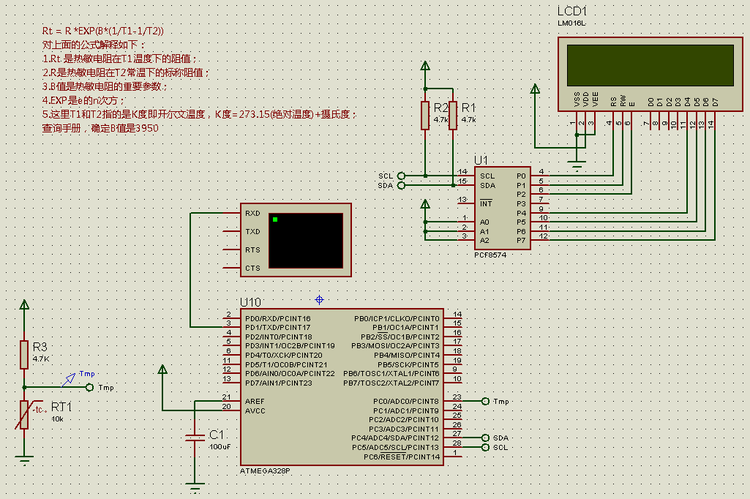Click the Tmp terminal at PC0 pin
The image size is (750, 499).
[486, 401]
